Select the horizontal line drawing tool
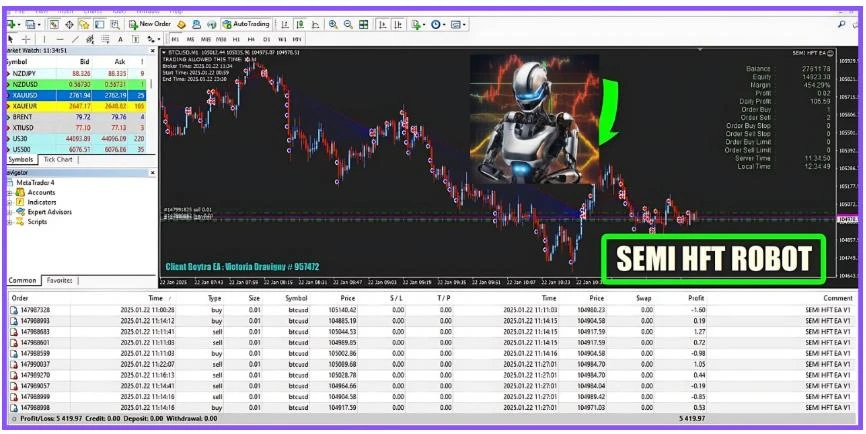Viewport: 866px width, 434px height. pyautogui.click(x=60, y=39)
